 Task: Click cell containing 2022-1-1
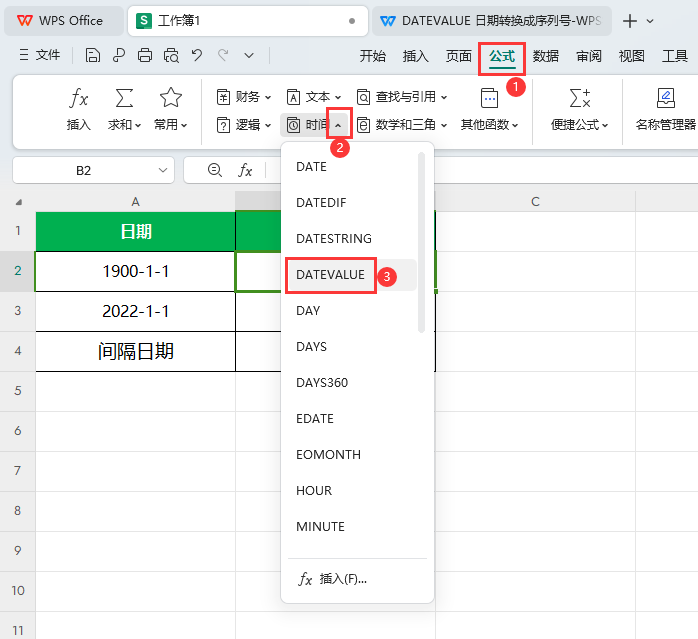135,311
